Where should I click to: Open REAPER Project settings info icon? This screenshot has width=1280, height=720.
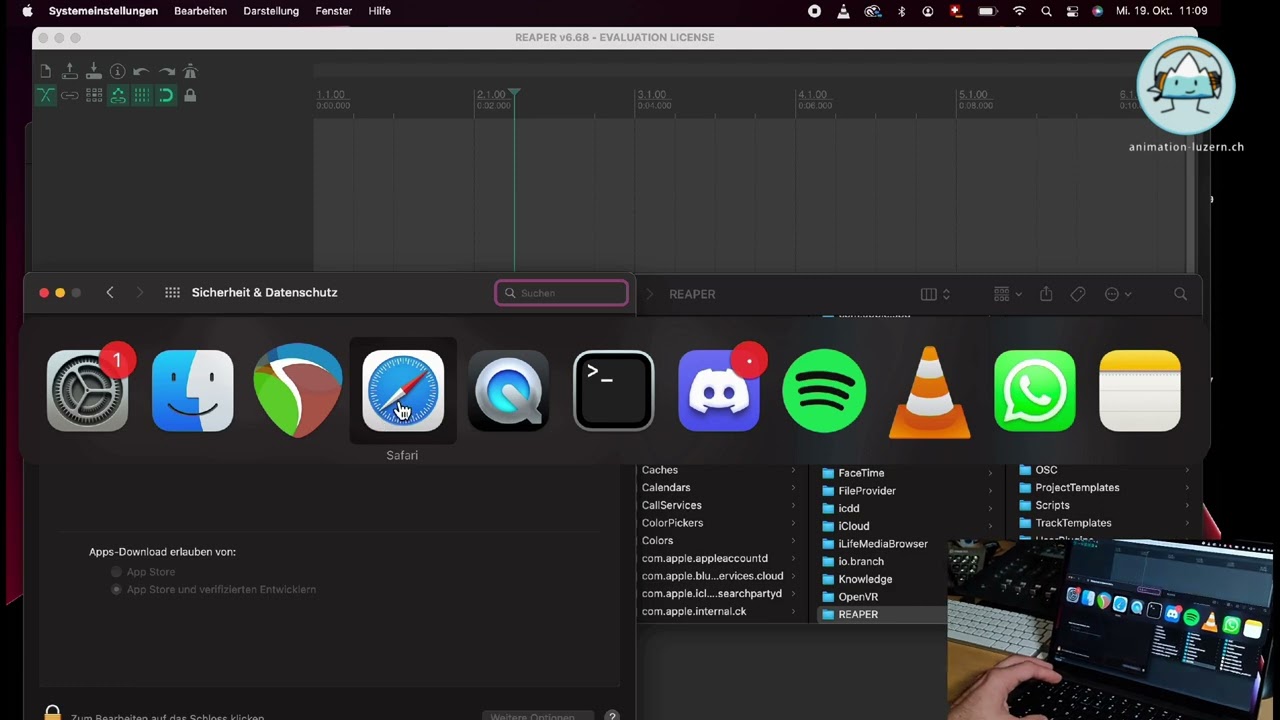[x=118, y=71]
